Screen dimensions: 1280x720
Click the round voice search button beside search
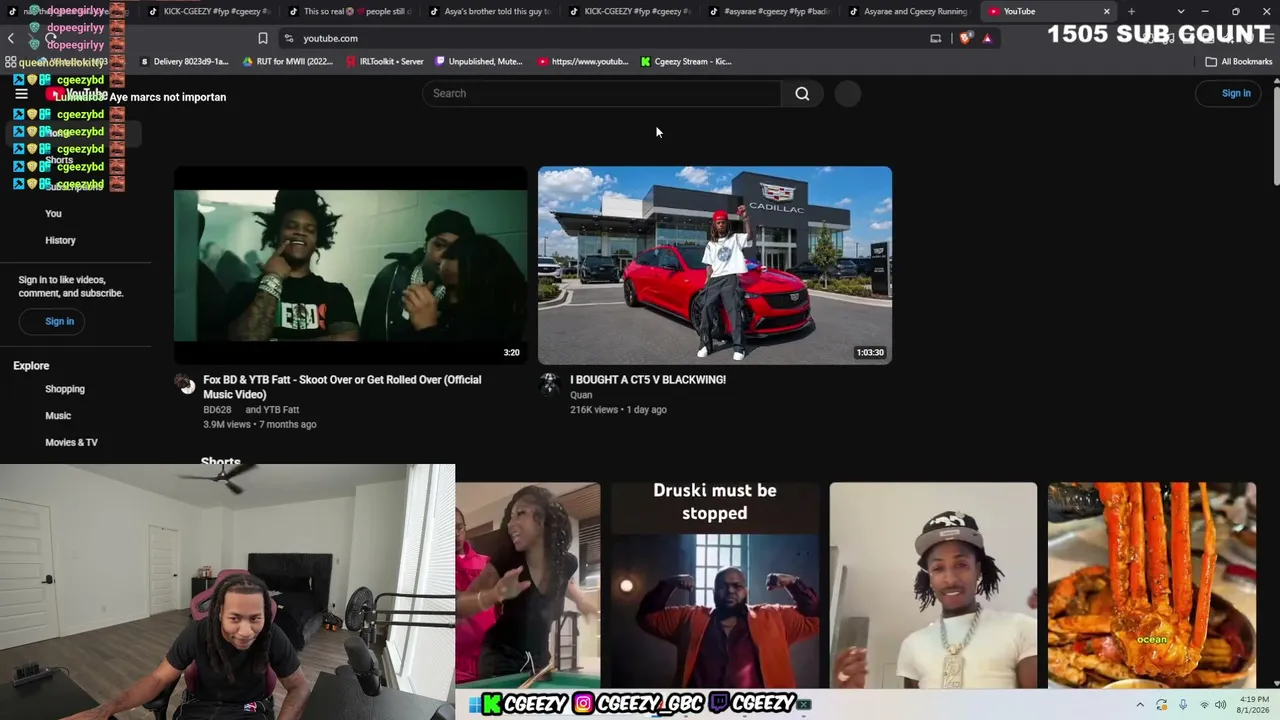point(847,93)
